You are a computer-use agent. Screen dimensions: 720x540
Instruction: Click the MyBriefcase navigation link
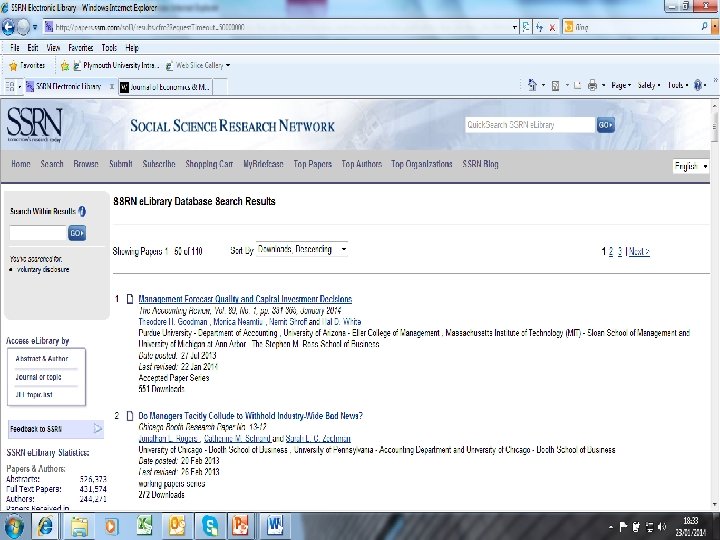(263, 164)
